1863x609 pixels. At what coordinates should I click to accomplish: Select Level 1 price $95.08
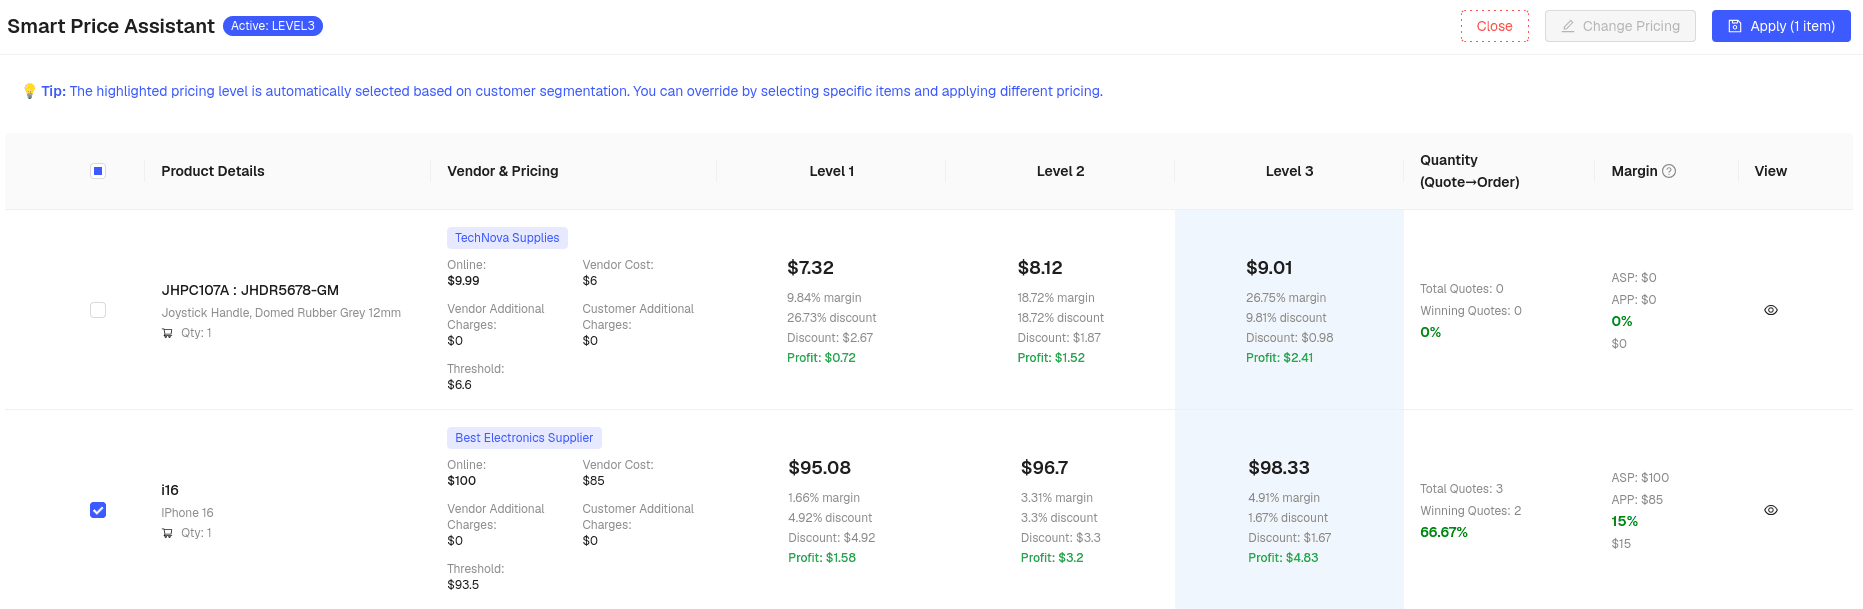pyautogui.click(x=819, y=468)
